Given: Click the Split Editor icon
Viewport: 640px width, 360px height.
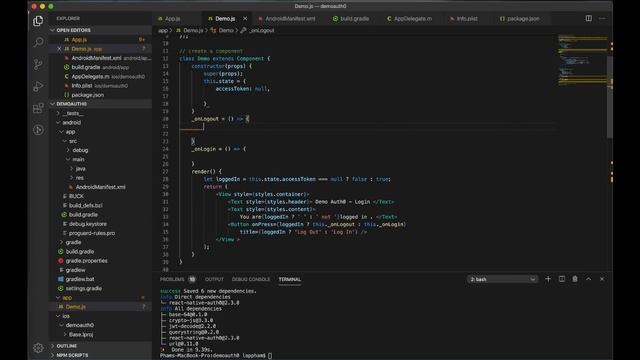Looking at the screenshot, I should tap(589, 18).
